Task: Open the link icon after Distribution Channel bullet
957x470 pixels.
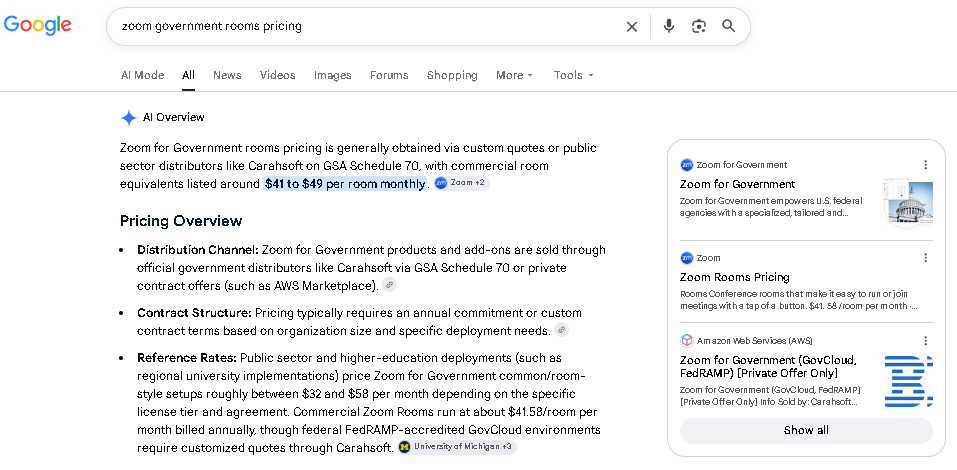Action: (389, 284)
